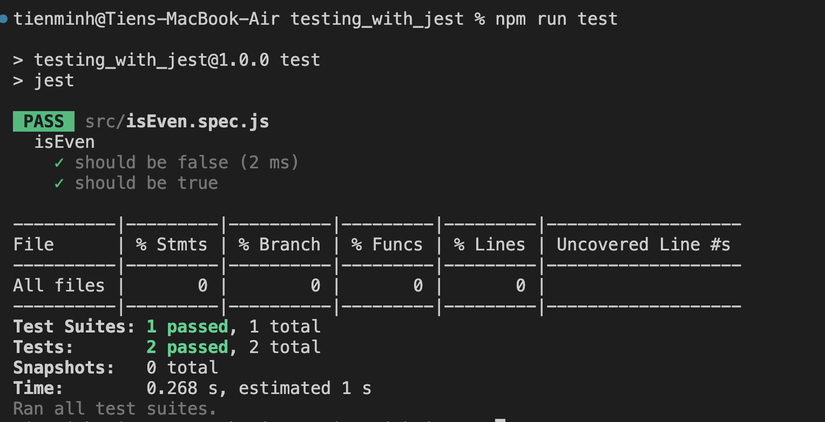Click the "should be false (2 ms)" test result
Screen dimensions: 825x422
(x=186, y=162)
